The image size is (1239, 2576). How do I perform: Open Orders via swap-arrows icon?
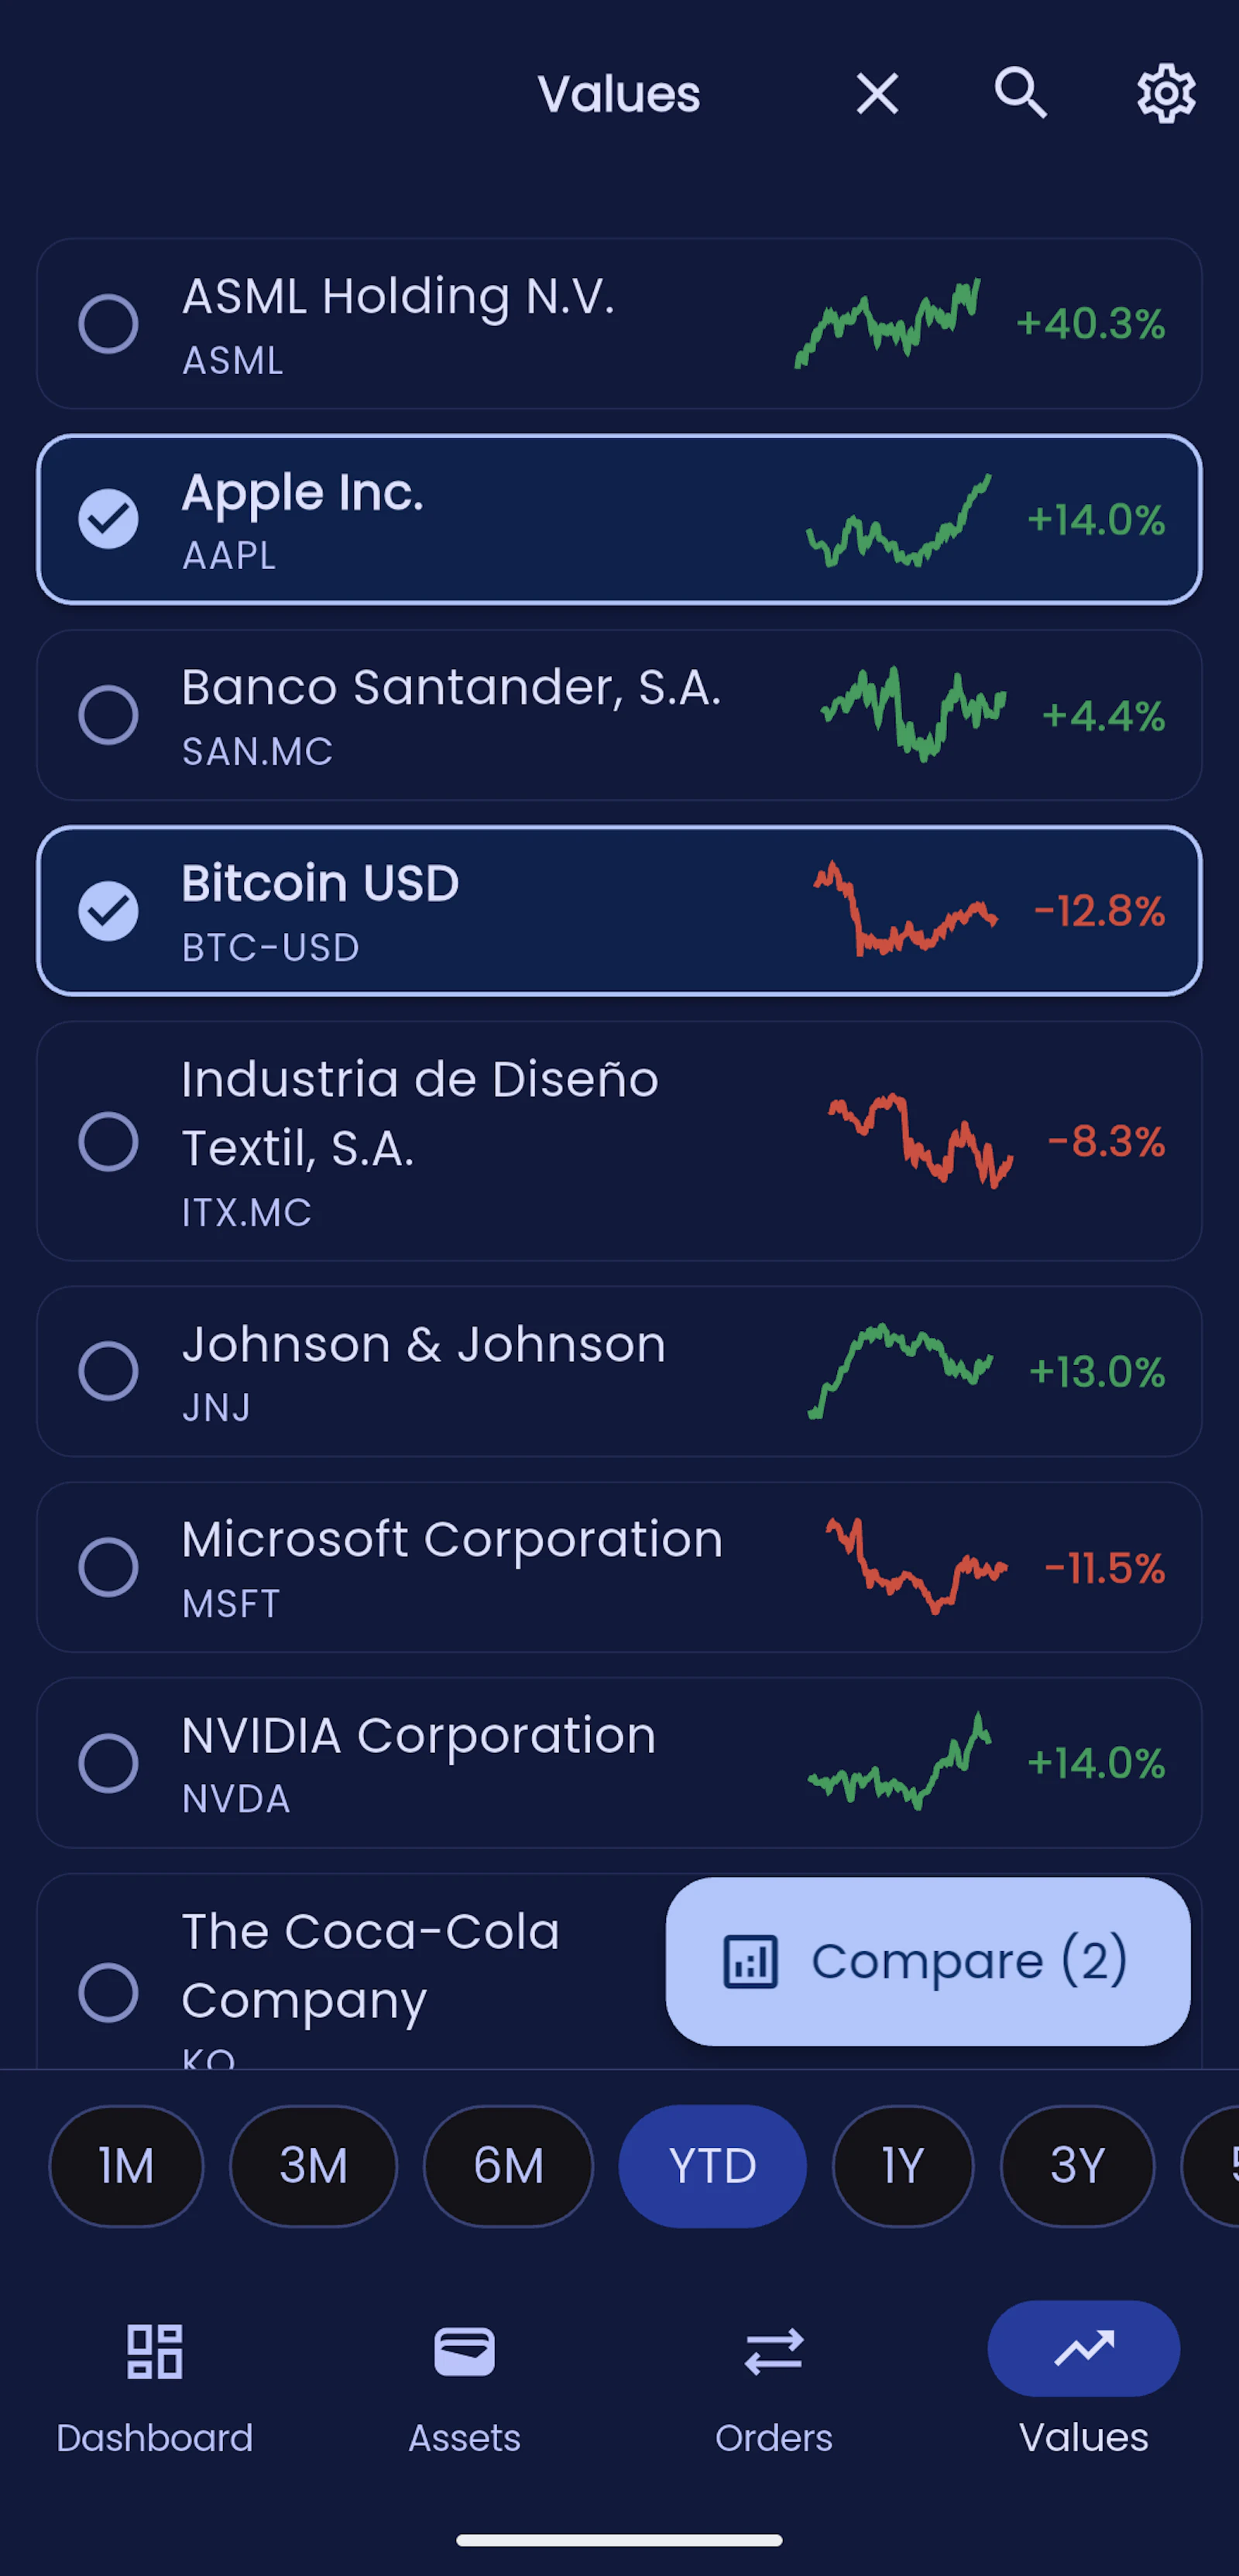click(x=774, y=2351)
